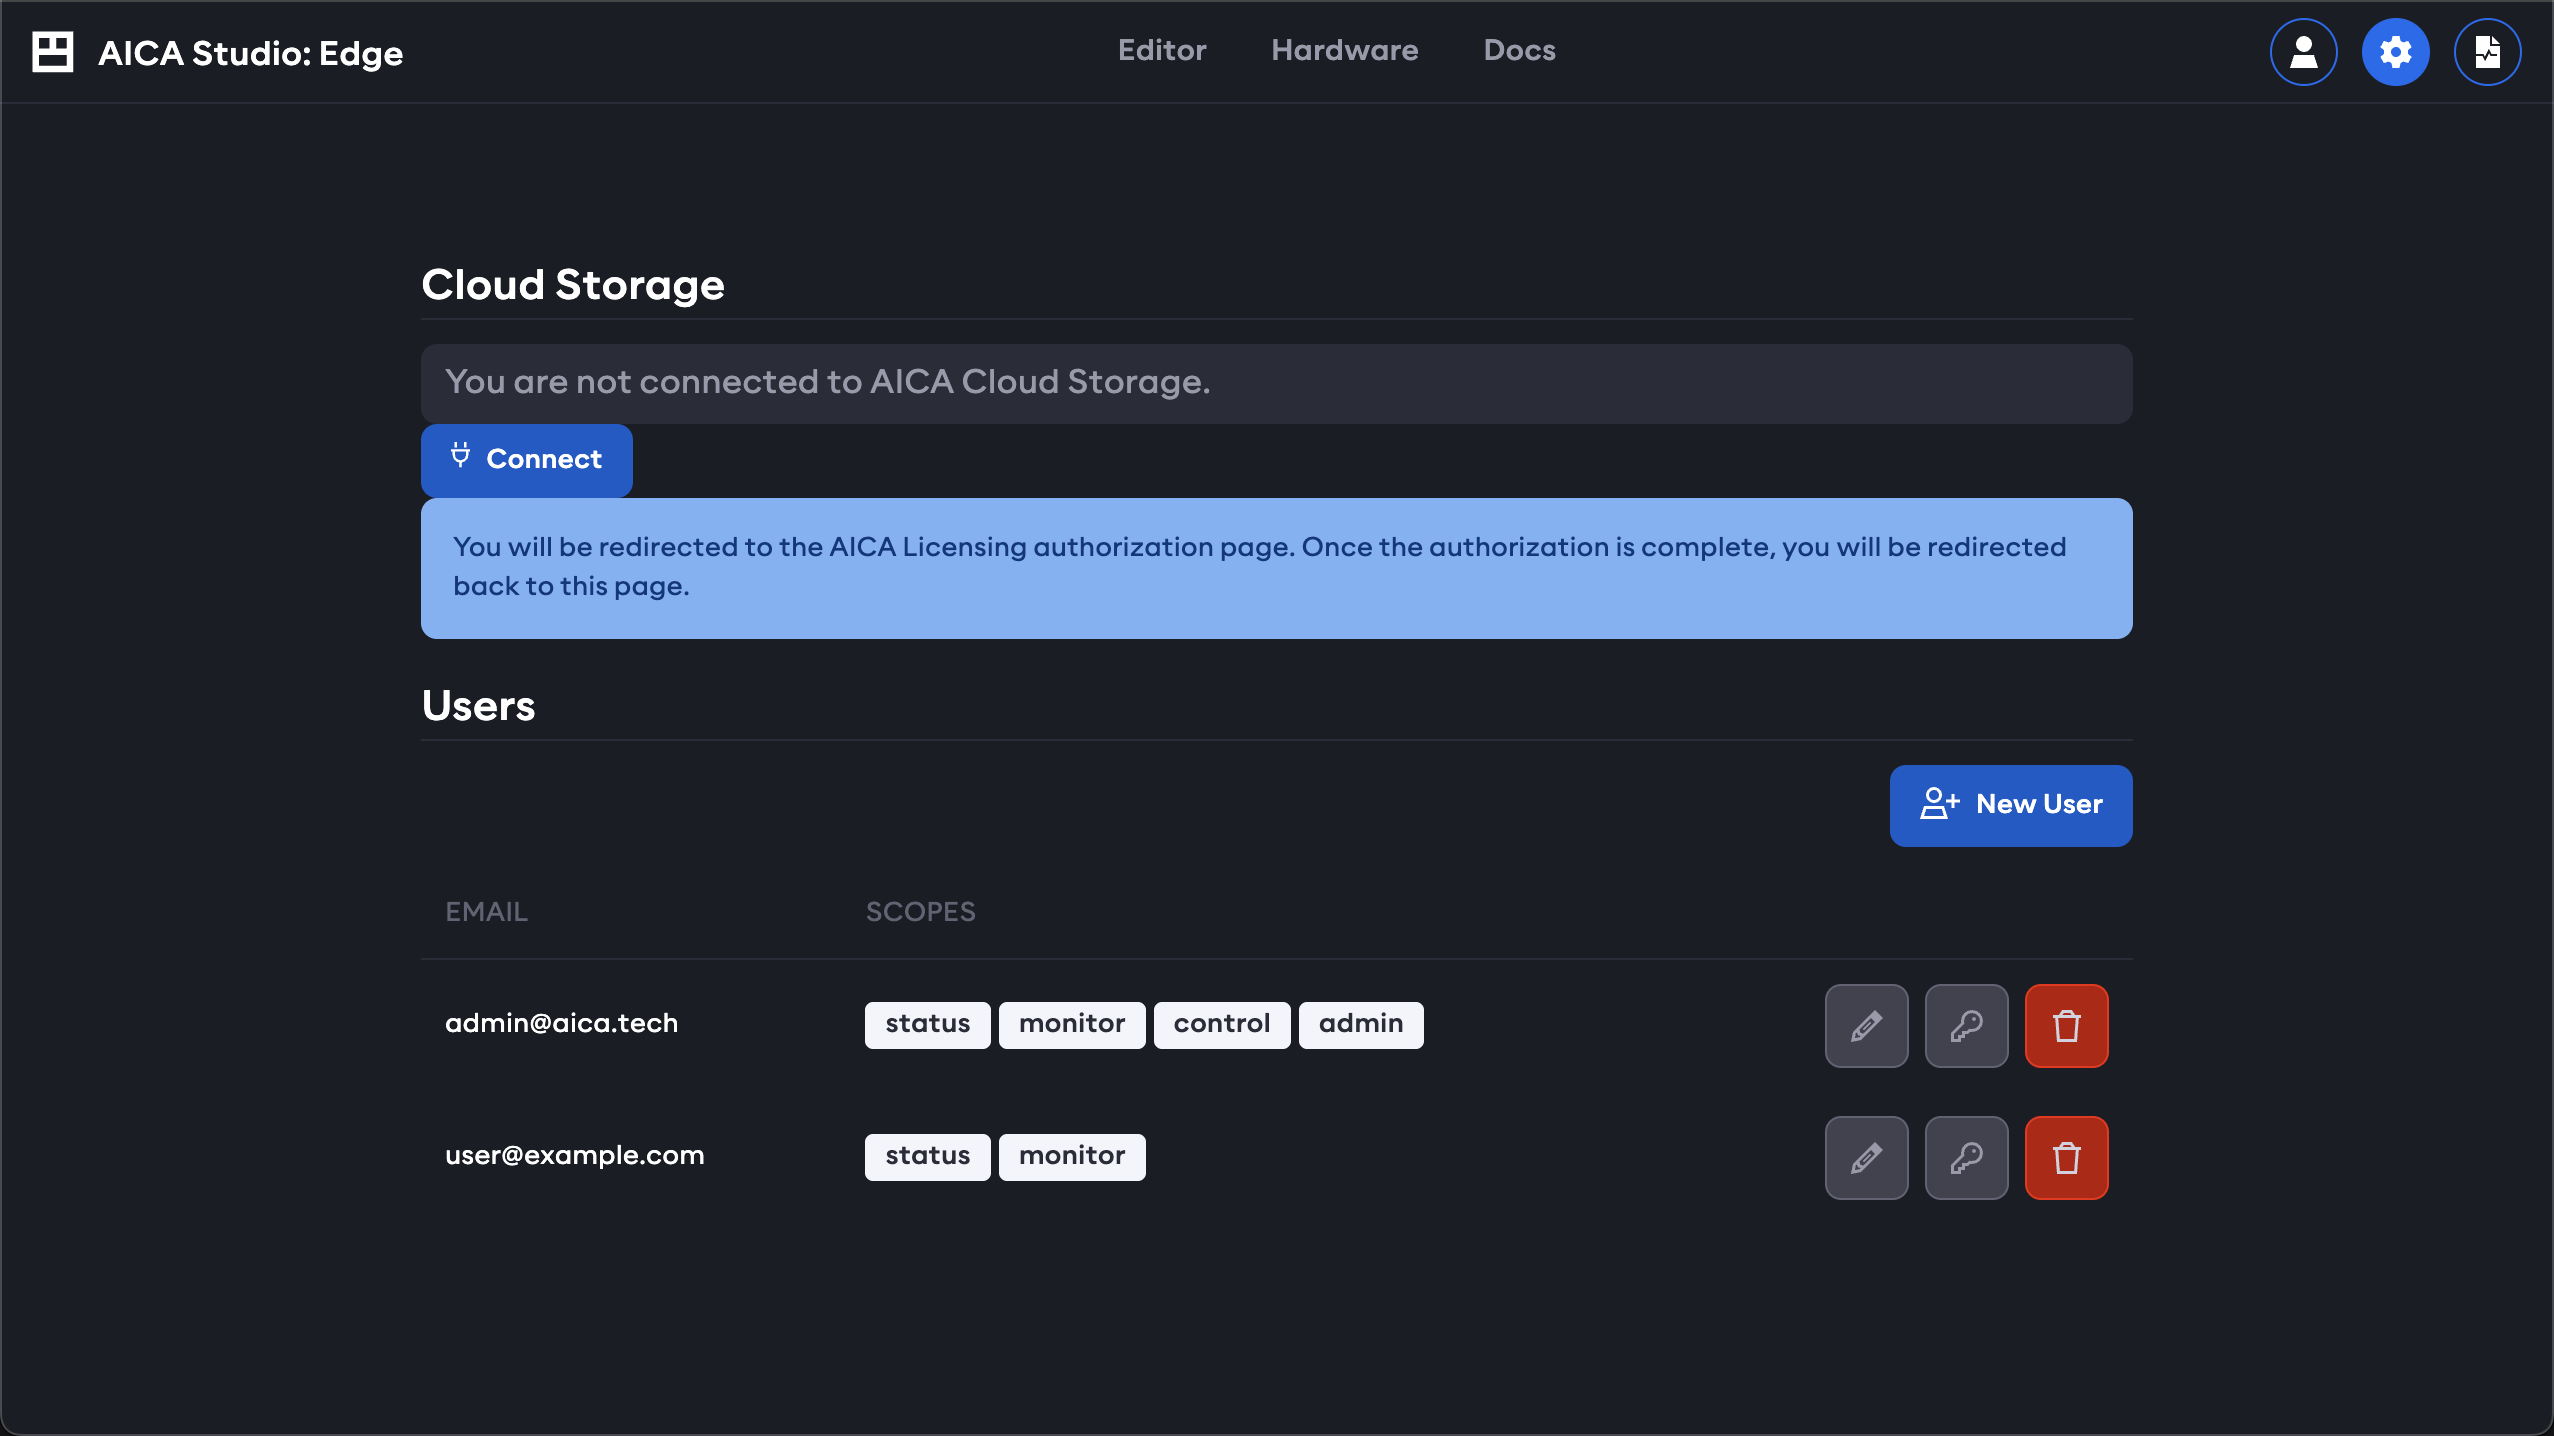
Task: Click the Users section heading
Action: tap(479, 707)
